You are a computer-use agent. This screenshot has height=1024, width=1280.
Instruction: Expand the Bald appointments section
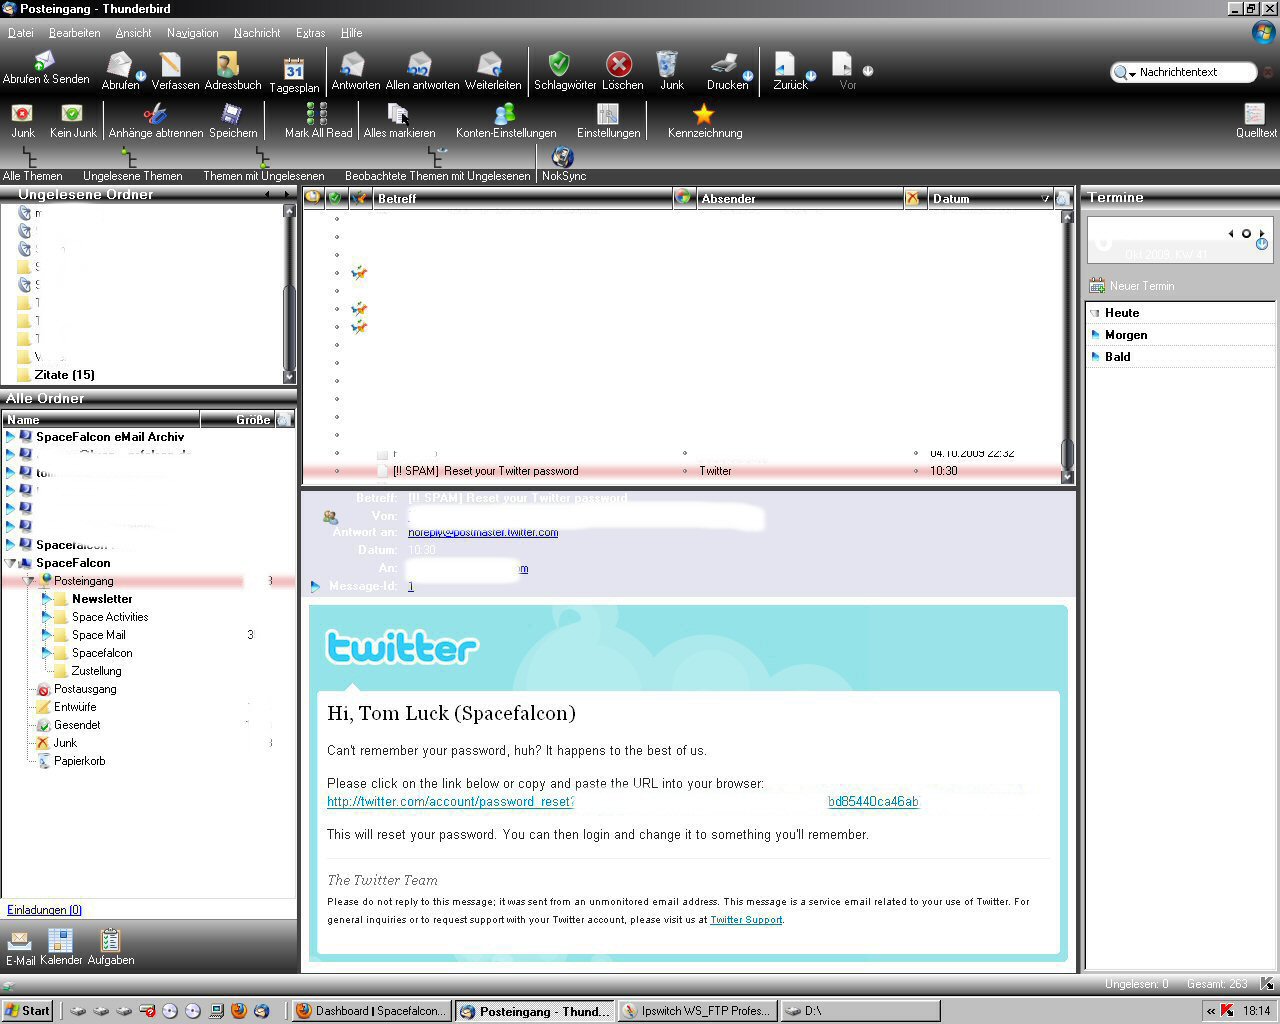point(1096,357)
